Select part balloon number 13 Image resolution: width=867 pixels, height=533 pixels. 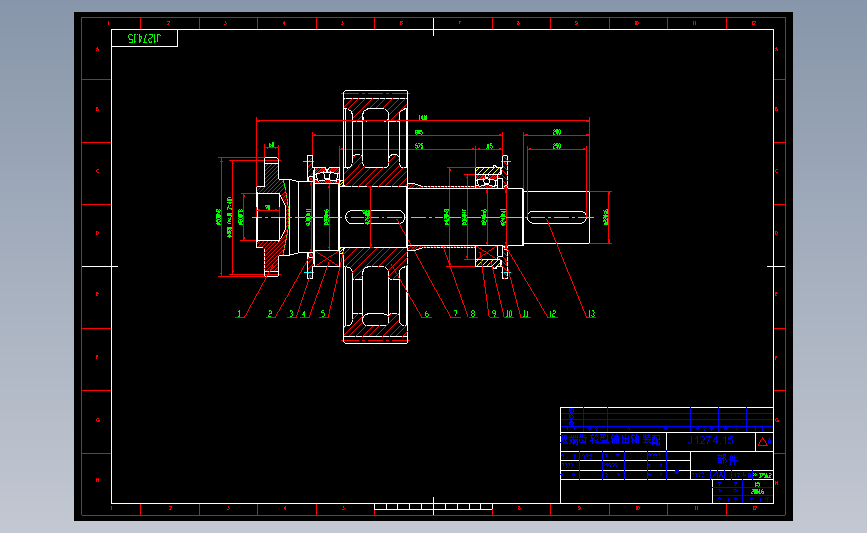591,313
